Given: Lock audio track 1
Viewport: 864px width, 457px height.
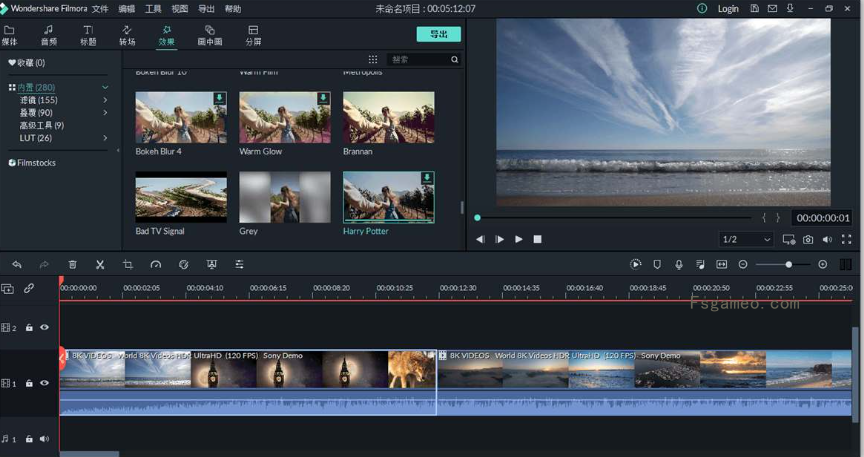Looking at the screenshot, I should tap(29, 439).
